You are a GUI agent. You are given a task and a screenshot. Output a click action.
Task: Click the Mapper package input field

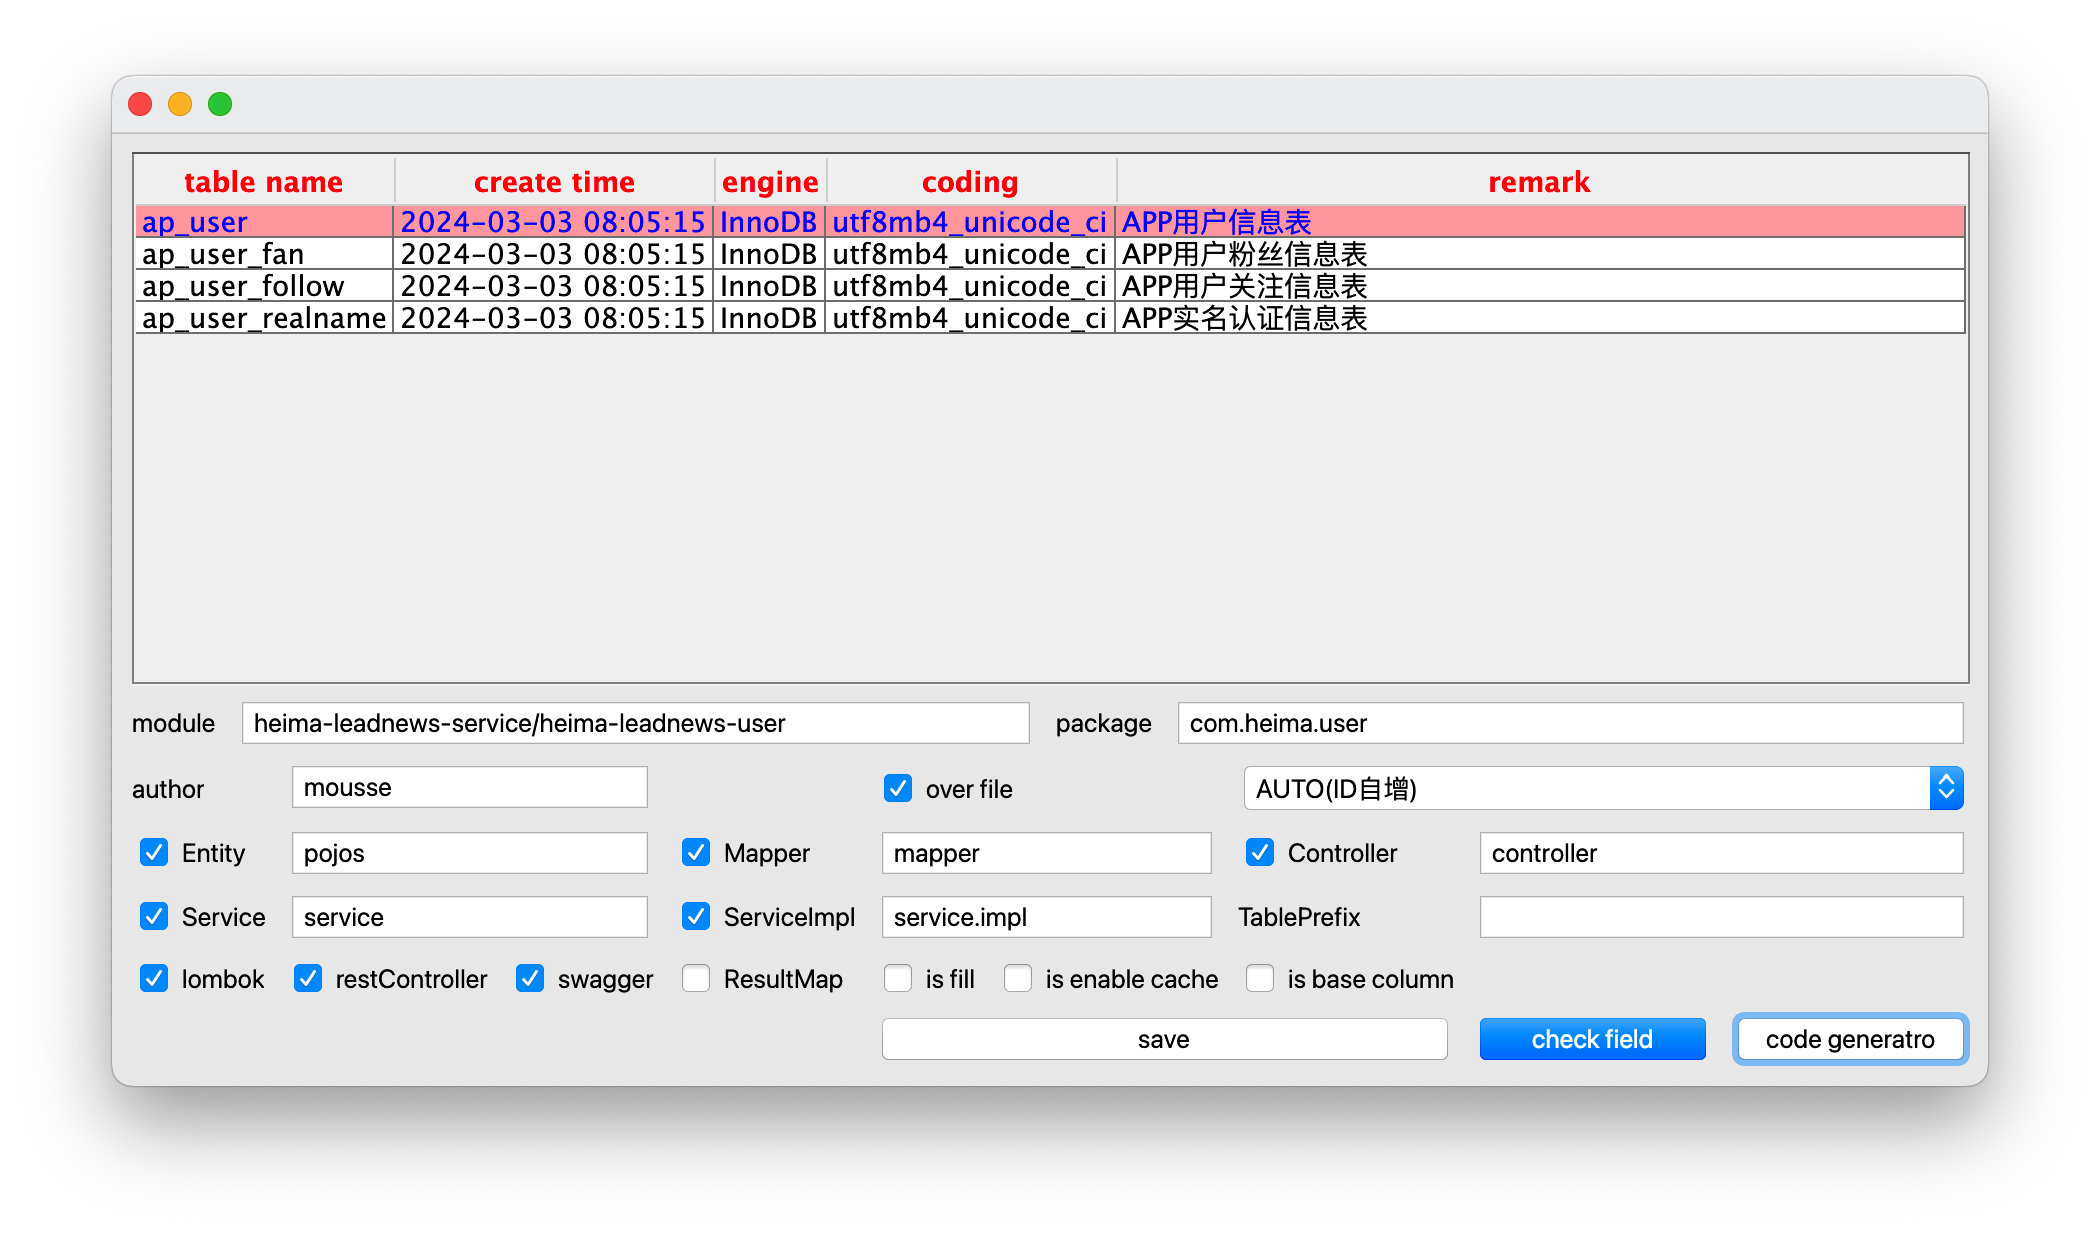point(1046,853)
